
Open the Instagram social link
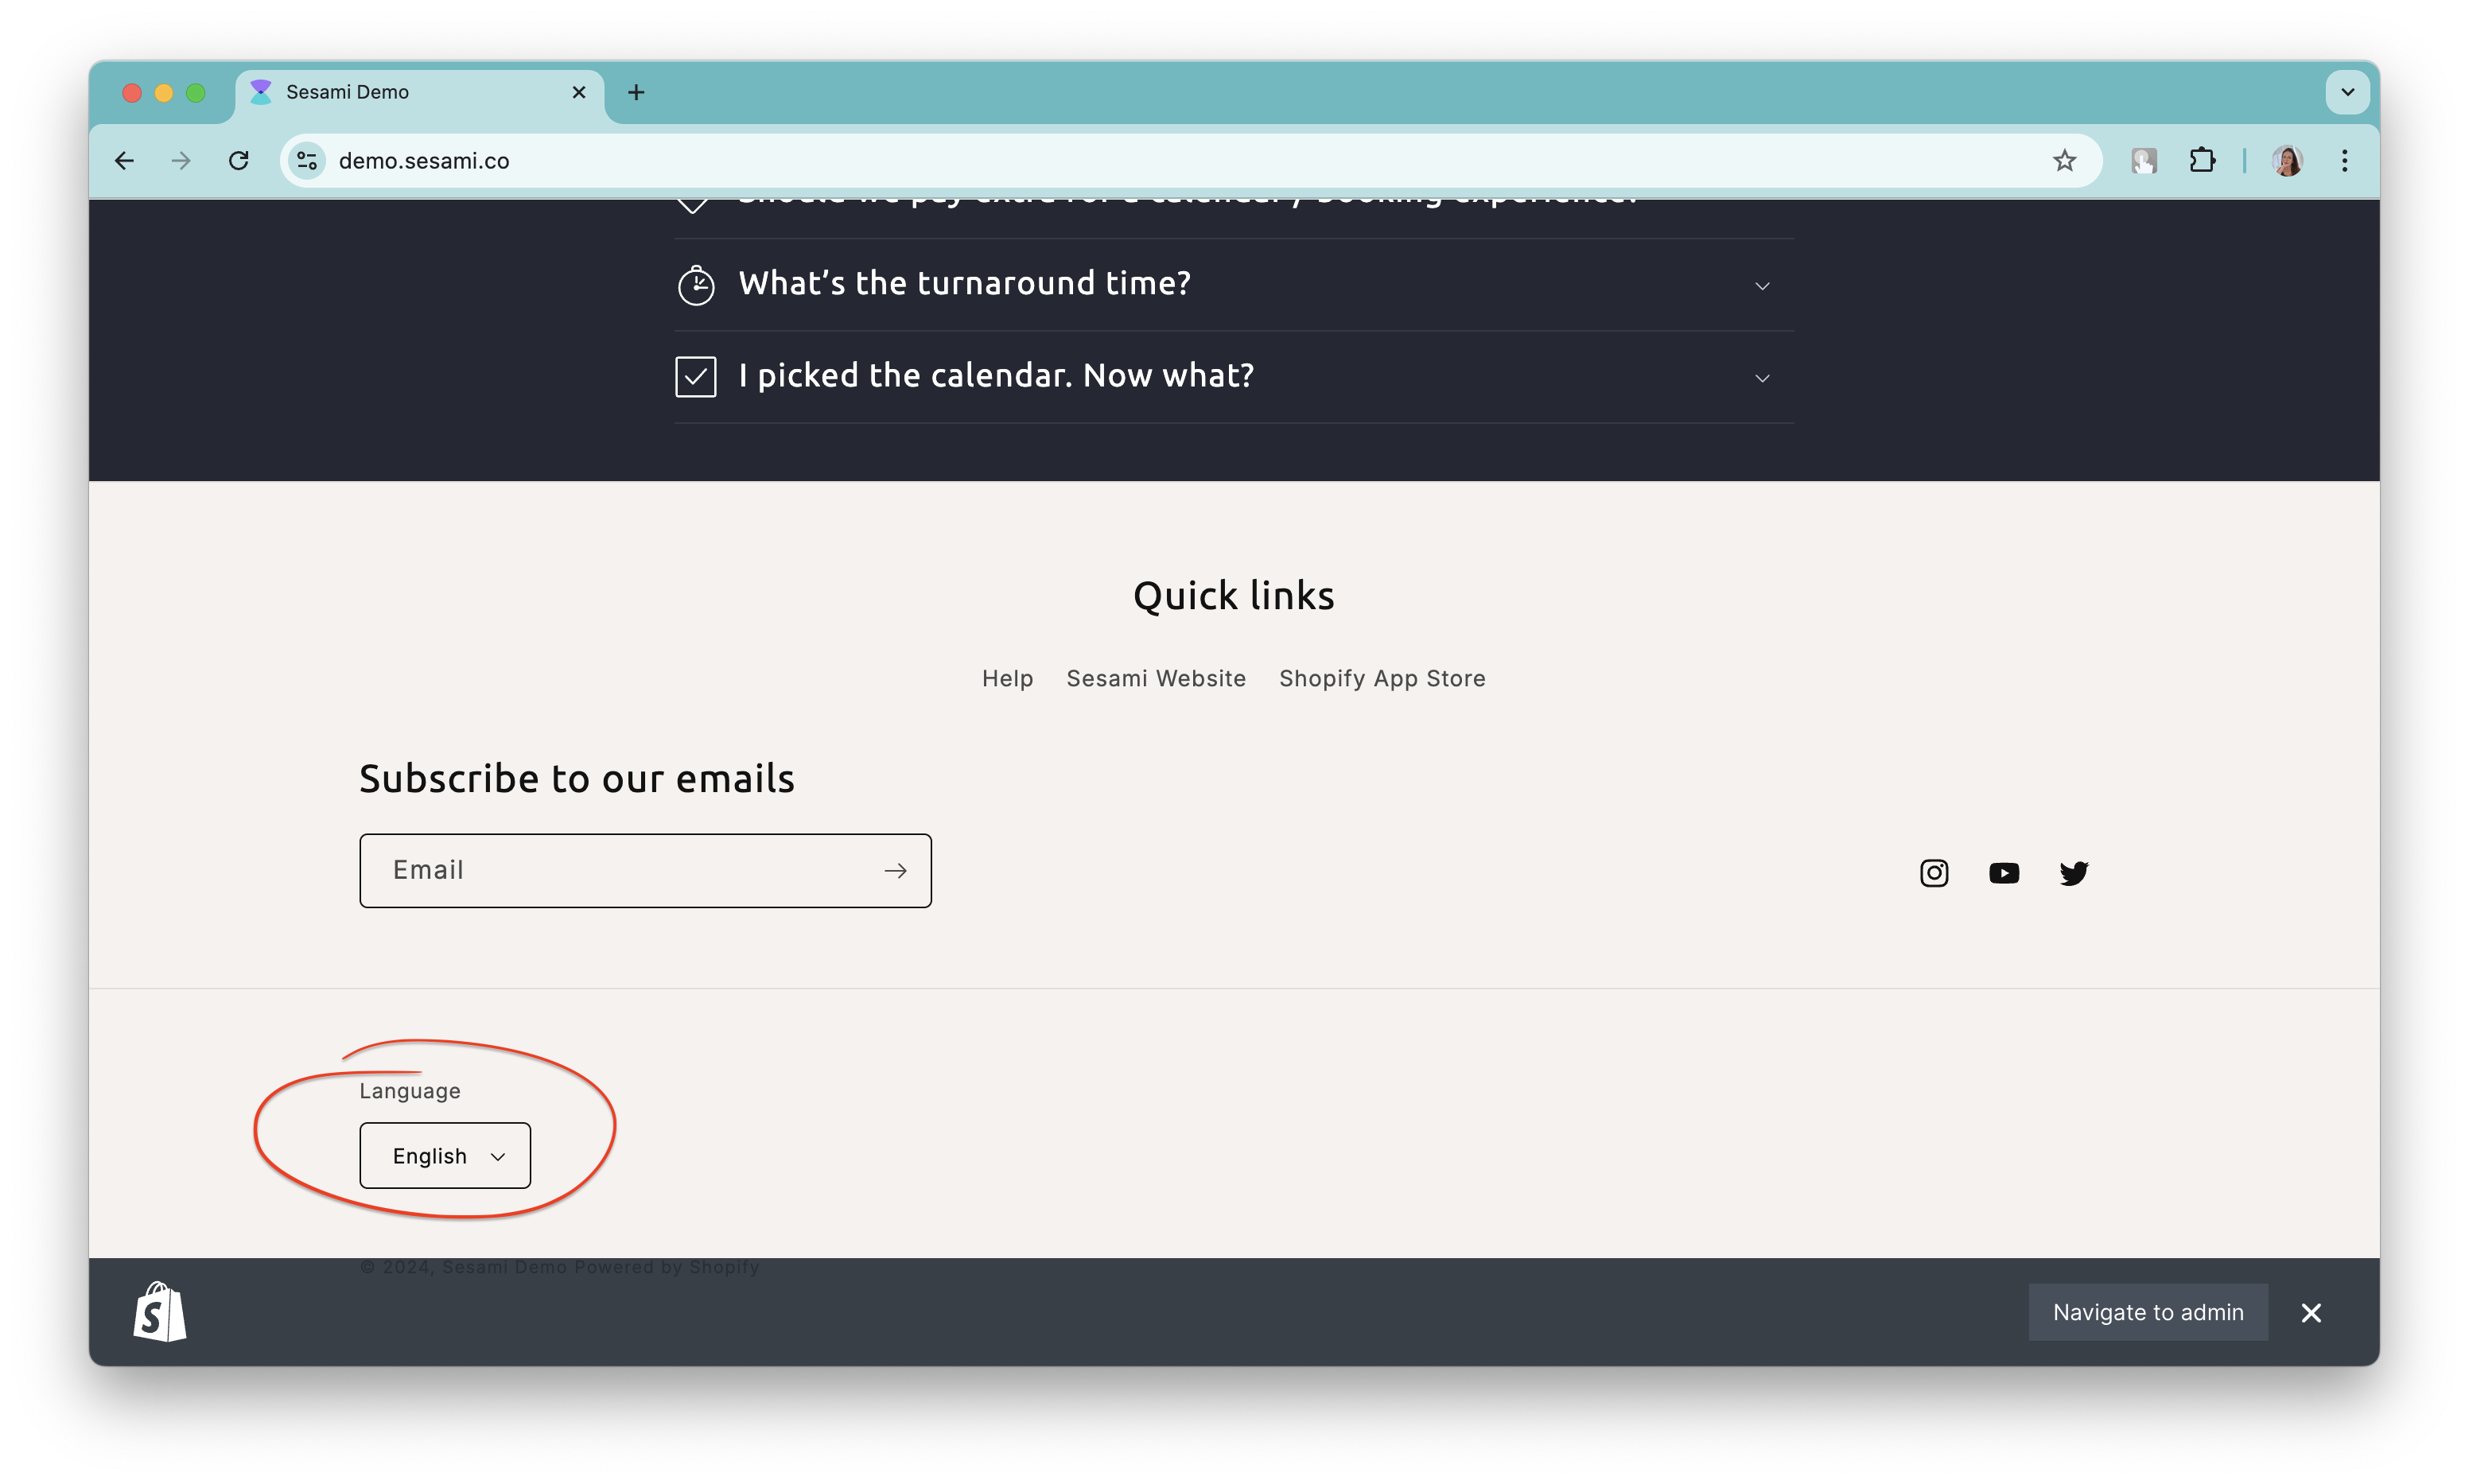tap(1933, 873)
